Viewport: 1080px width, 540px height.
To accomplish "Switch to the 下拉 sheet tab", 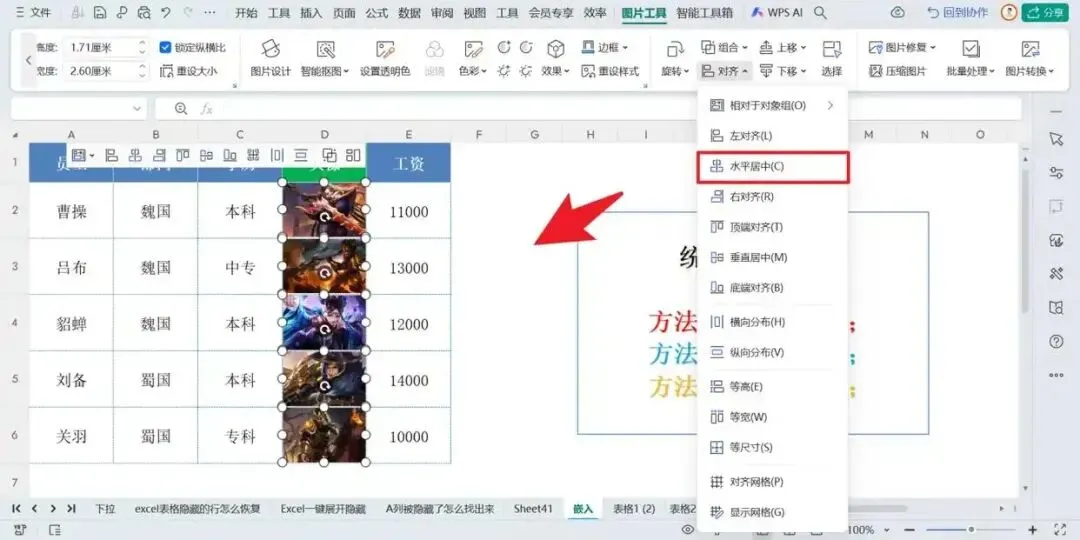I will [x=105, y=509].
